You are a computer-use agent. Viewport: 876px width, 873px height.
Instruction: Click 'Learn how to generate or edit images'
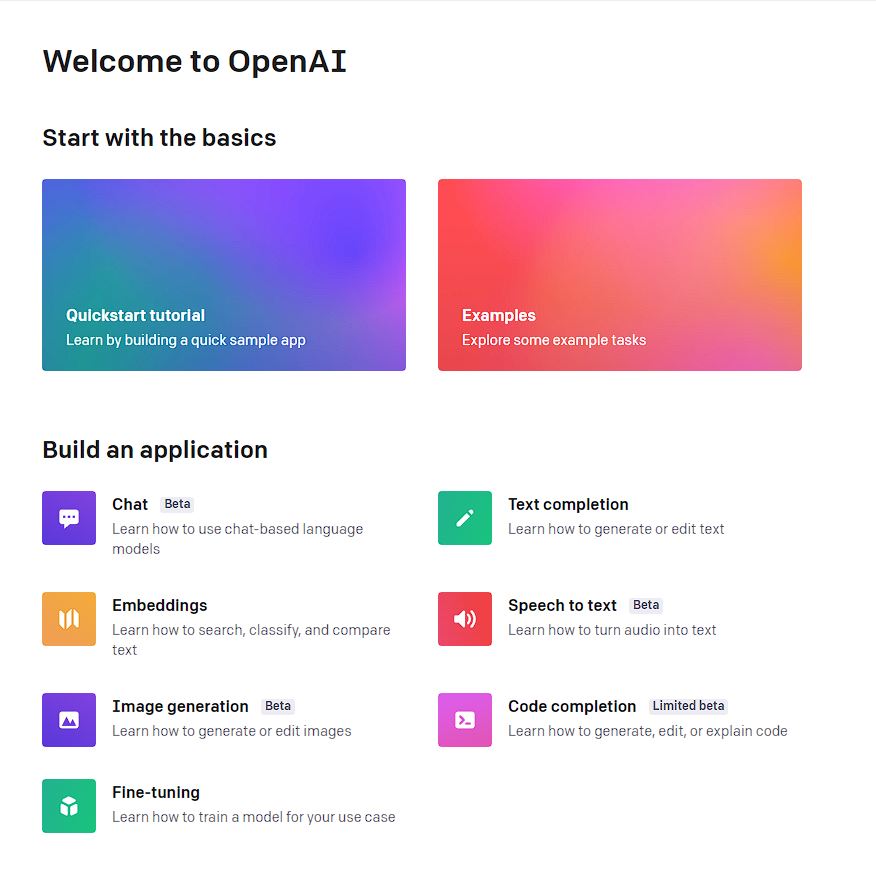[231, 731]
